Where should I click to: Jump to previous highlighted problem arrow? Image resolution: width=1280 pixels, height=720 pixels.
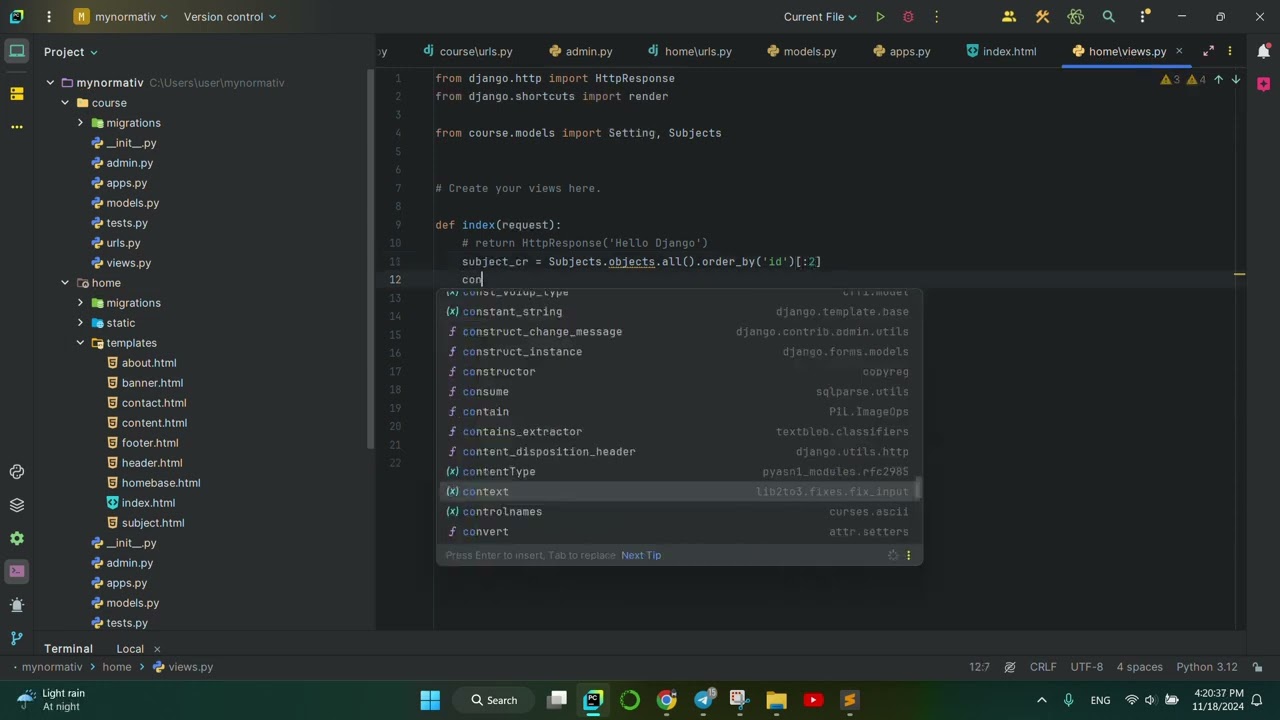click(x=1218, y=79)
